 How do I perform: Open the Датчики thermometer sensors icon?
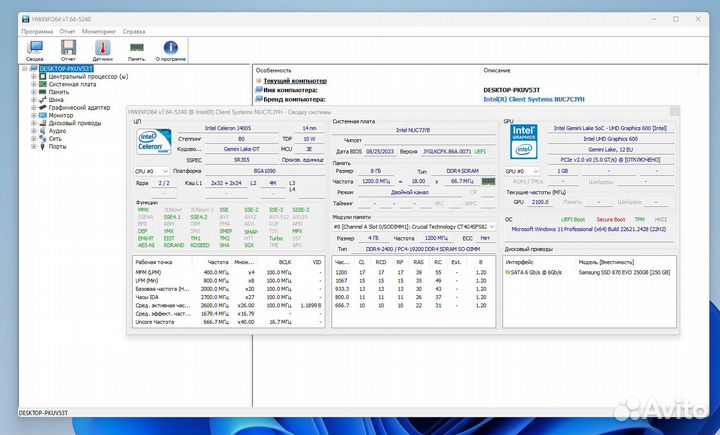[102, 51]
